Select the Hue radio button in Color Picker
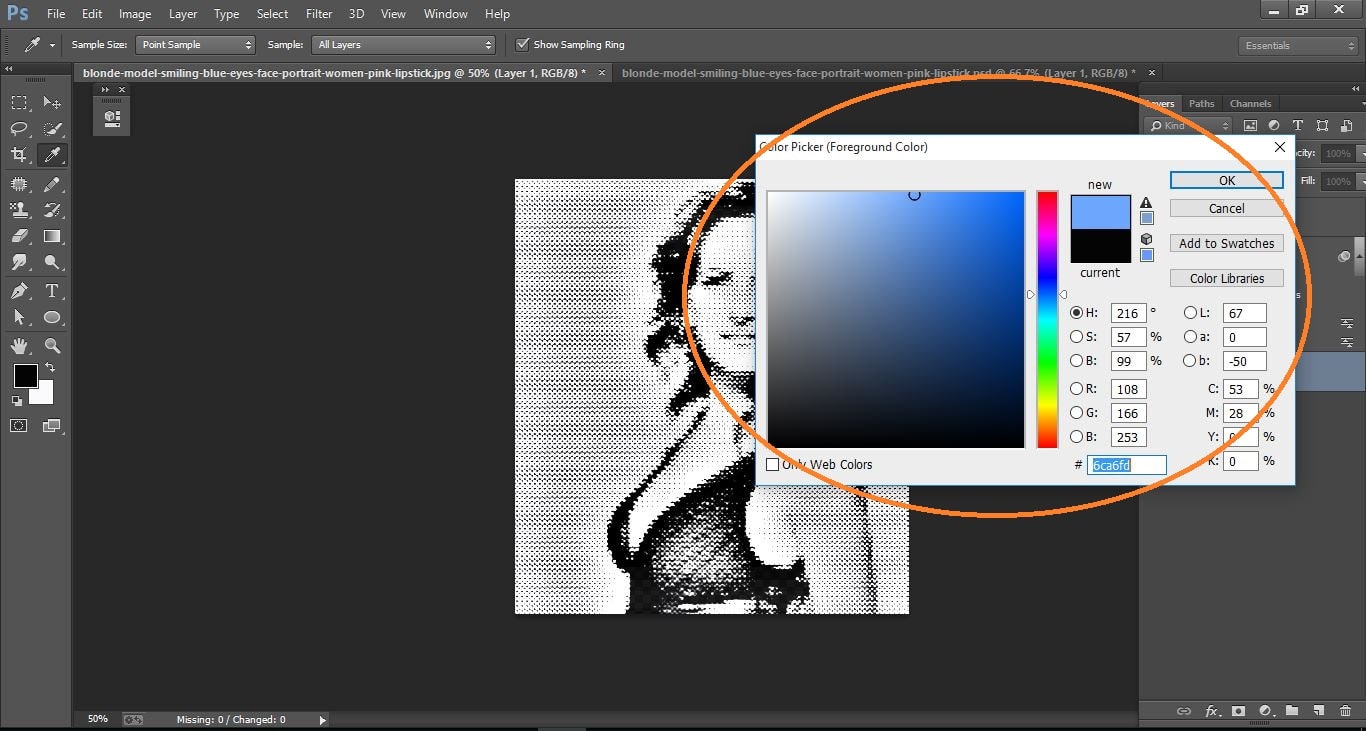1366x731 pixels. pos(1077,312)
